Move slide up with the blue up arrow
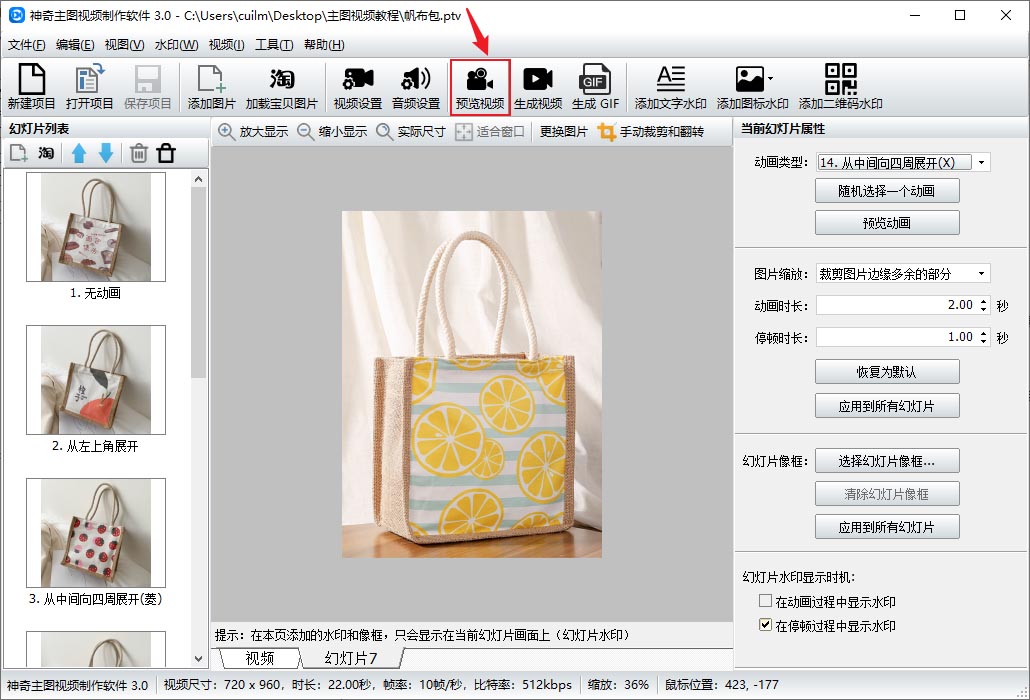The width and height of the screenshot is (1030, 700). click(x=79, y=154)
